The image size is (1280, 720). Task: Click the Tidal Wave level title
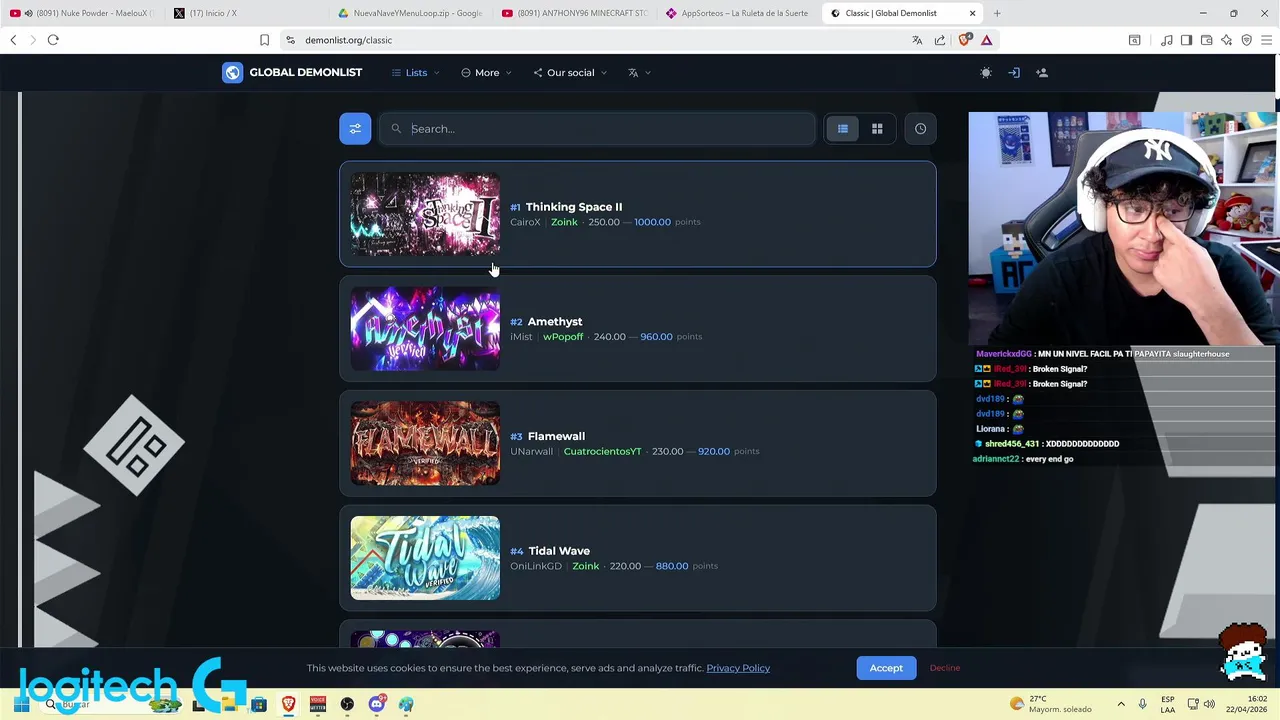pos(559,551)
